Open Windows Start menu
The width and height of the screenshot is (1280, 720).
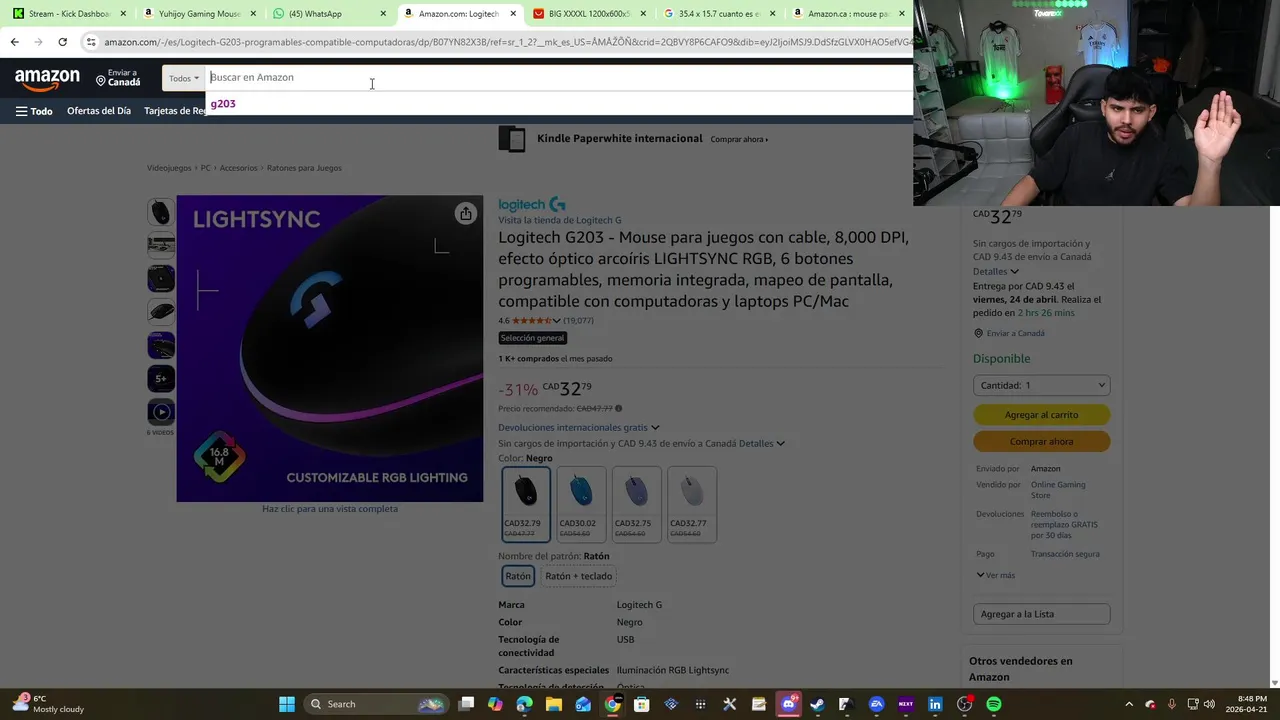(287, 704)
